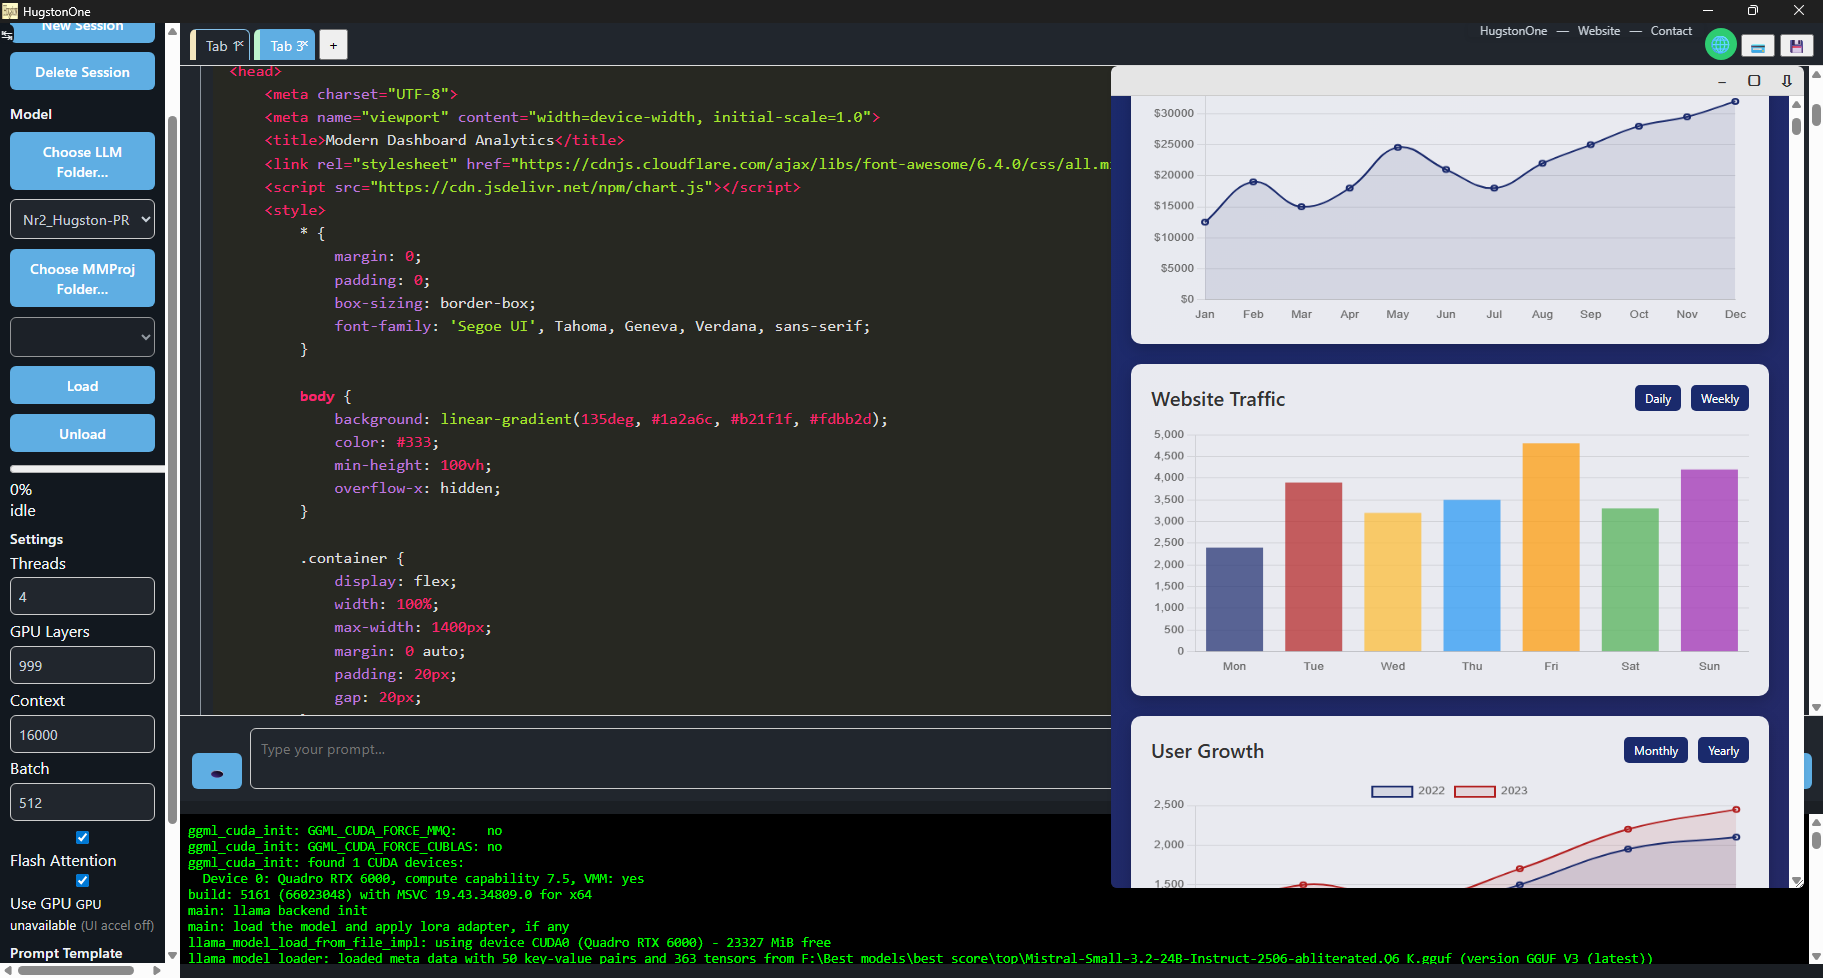The height and width of the screenshot is (978, 1823).
Task: Click the HugstonOne app icon in title bar
Action: (x=10, y=11)
